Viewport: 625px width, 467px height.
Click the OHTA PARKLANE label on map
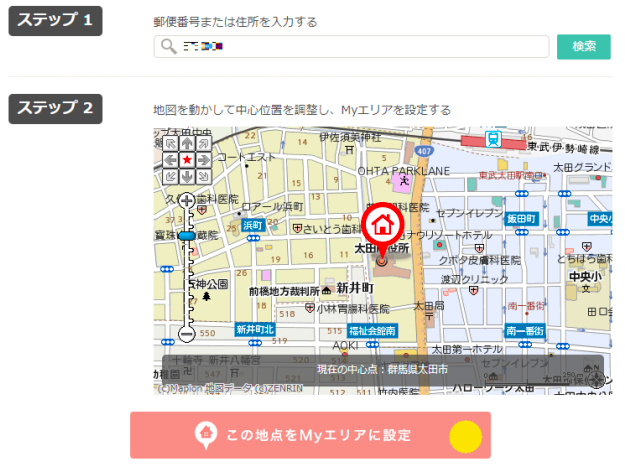tap(404, 171)
